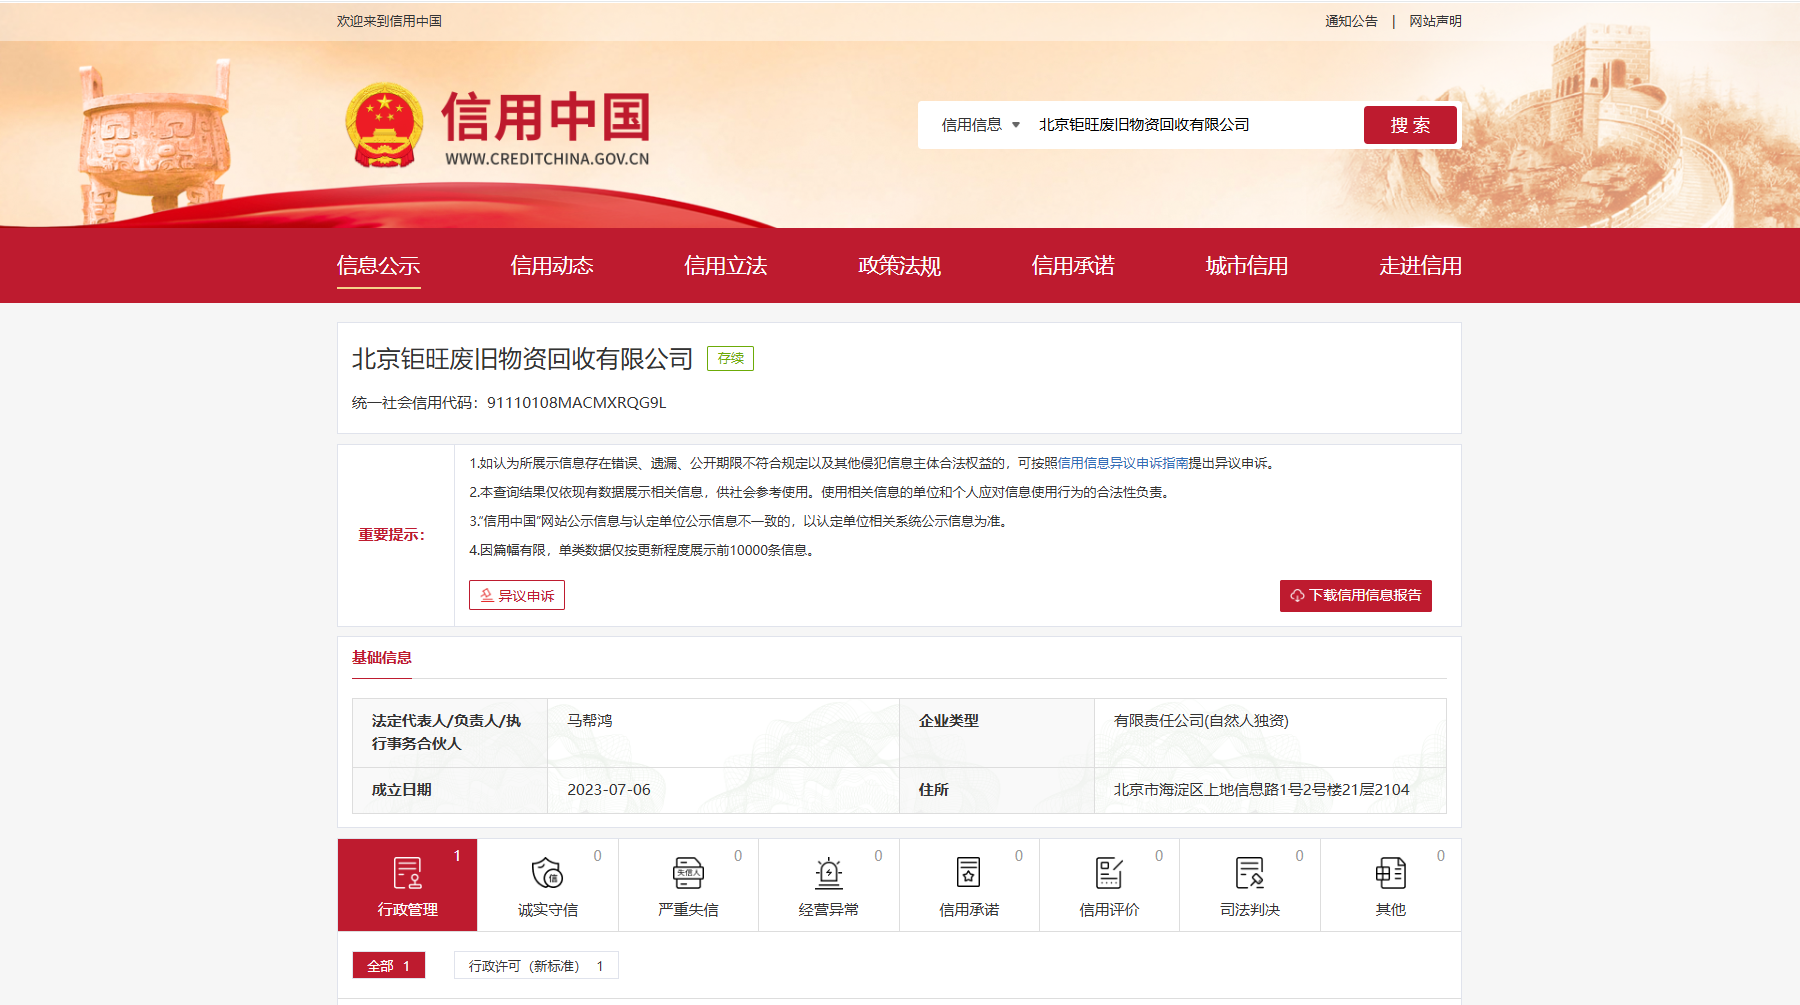Open the 行政管理 category icon tab
This screenshot has width=1800, height=1005.
408,886
